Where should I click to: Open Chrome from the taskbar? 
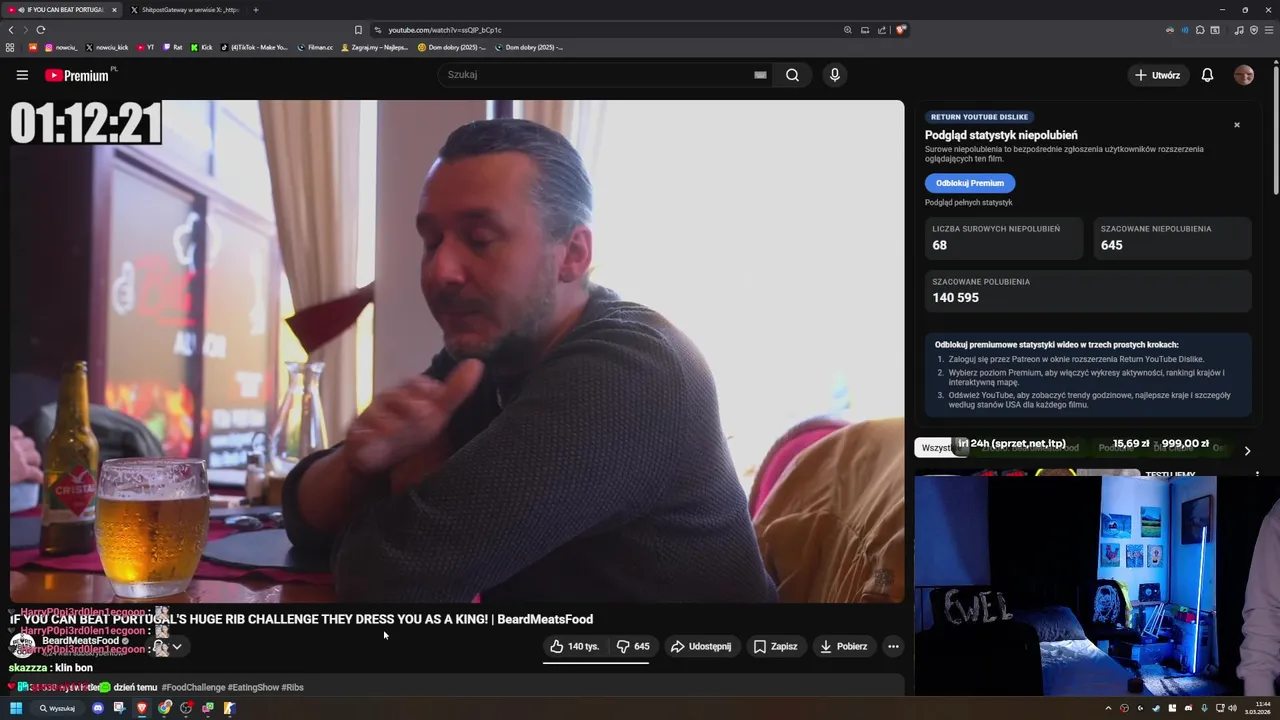tap(164, 708)
